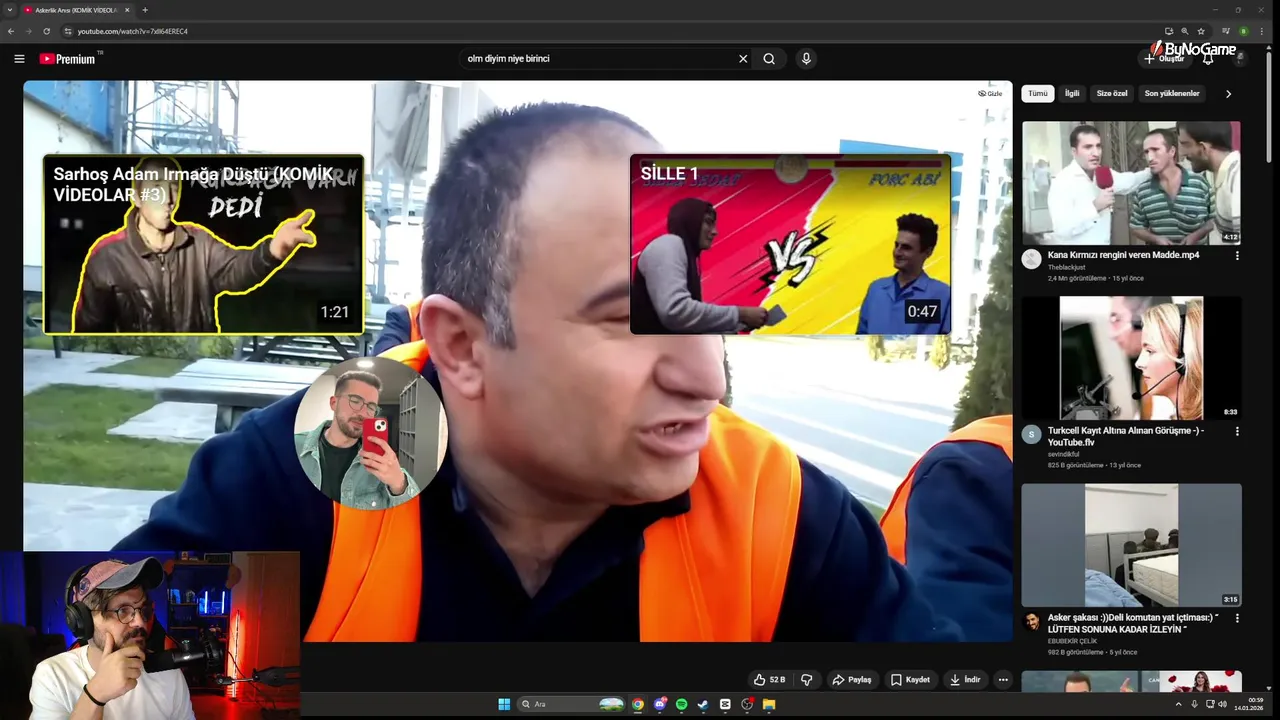The height and width of the screenshot is (720, 1280).
Task: Open a new browser tab
Action: click(145, 10)
